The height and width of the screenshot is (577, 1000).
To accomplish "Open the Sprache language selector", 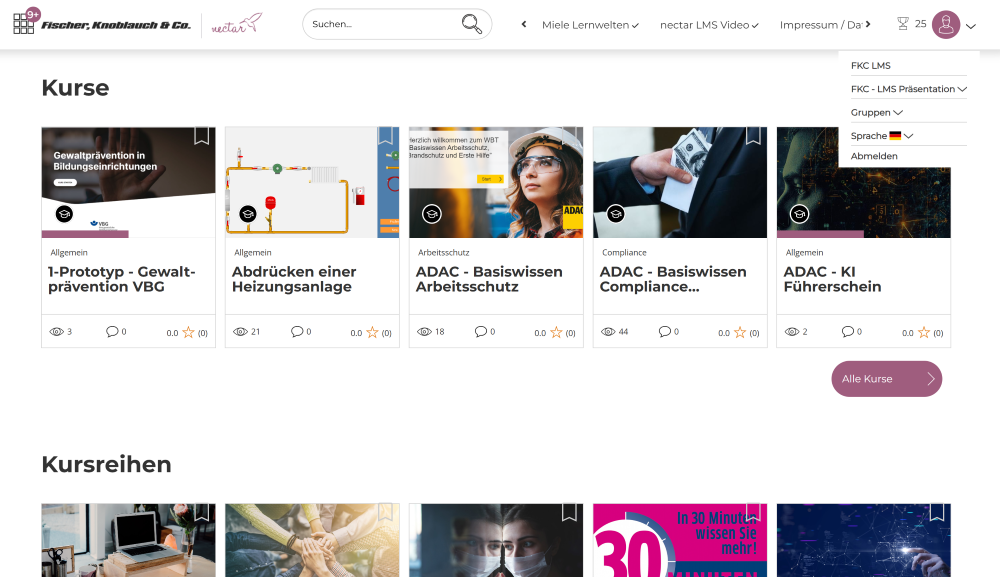I will click(x=882, y=136).
